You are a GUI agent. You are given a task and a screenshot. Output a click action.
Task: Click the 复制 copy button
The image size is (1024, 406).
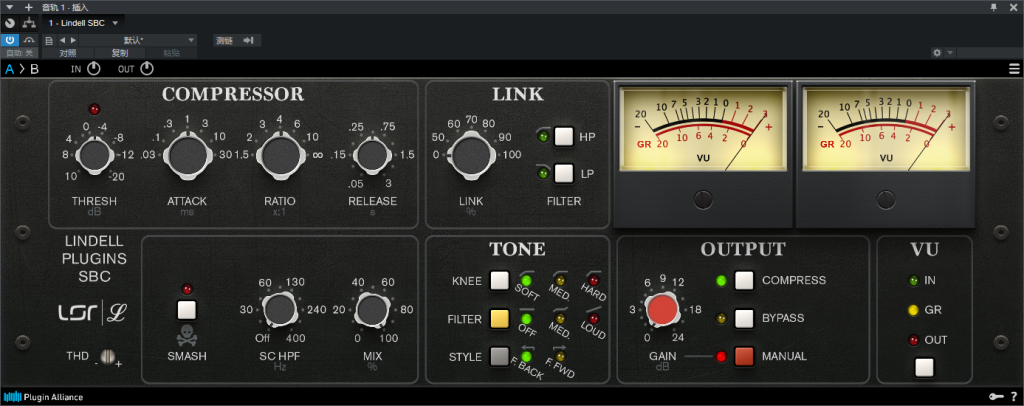(x=120, y=53)
